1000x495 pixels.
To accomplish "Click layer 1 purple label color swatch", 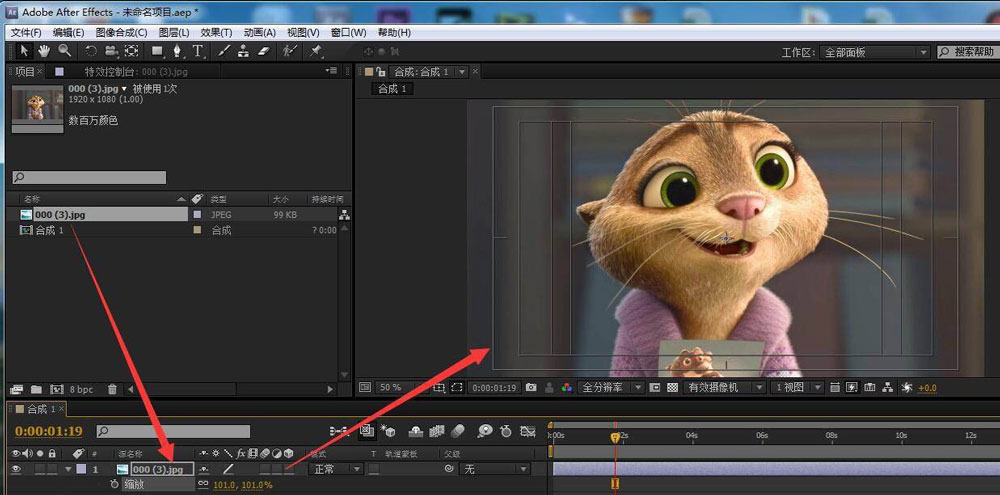I will coord(81,469).
